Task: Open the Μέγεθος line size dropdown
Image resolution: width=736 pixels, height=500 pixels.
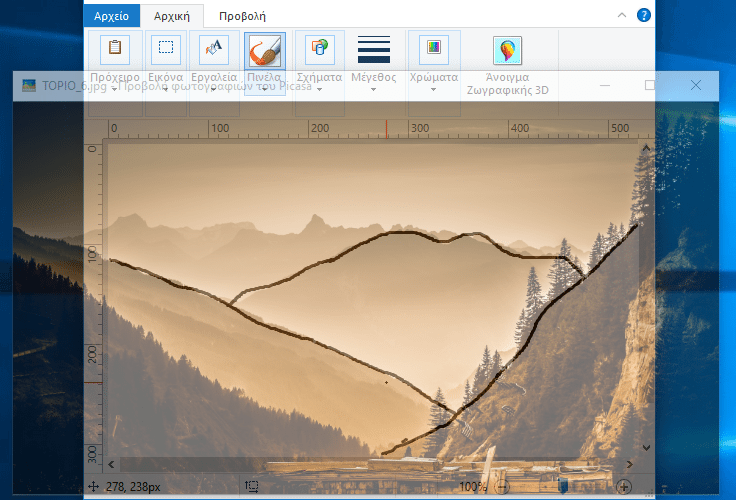Action: [x=374, y=63]
